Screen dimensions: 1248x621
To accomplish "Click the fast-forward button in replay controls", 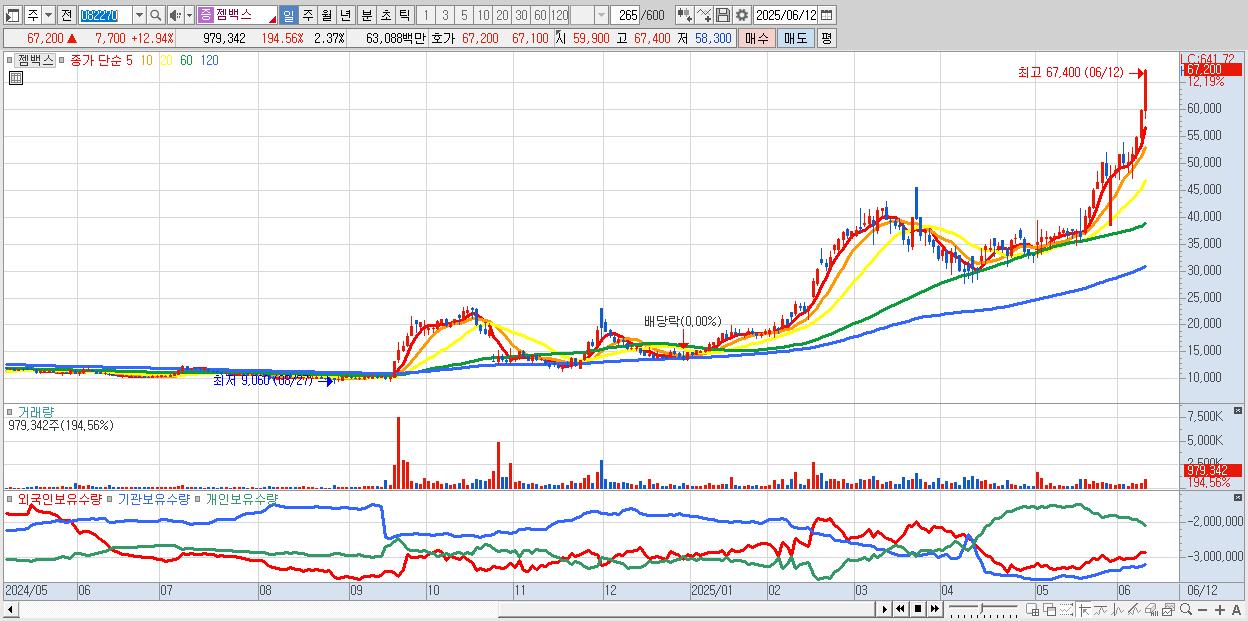I will (x=934, y=609).
